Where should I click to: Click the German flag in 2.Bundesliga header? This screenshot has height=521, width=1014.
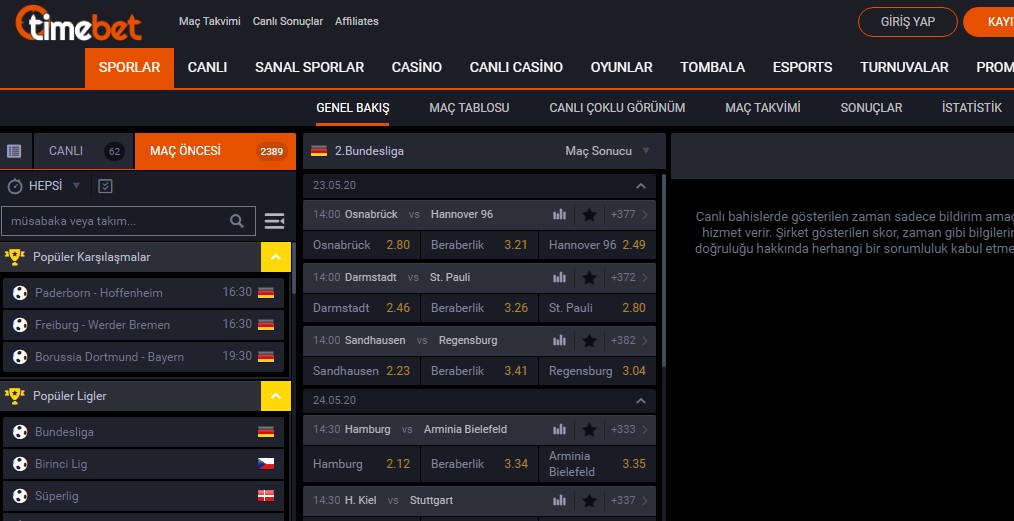point(319,151)
